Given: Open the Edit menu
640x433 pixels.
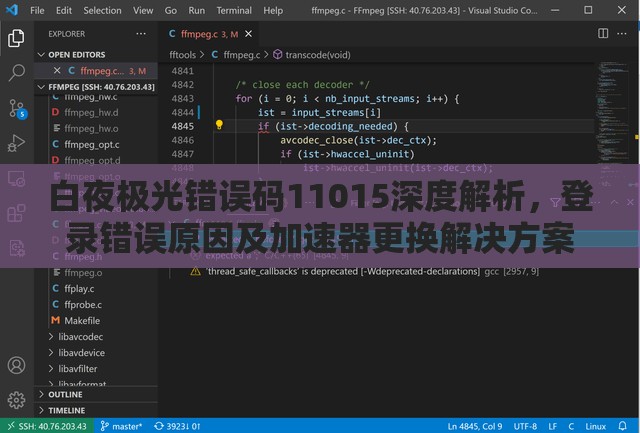Looking at the screenshot, I should [64, 10].
